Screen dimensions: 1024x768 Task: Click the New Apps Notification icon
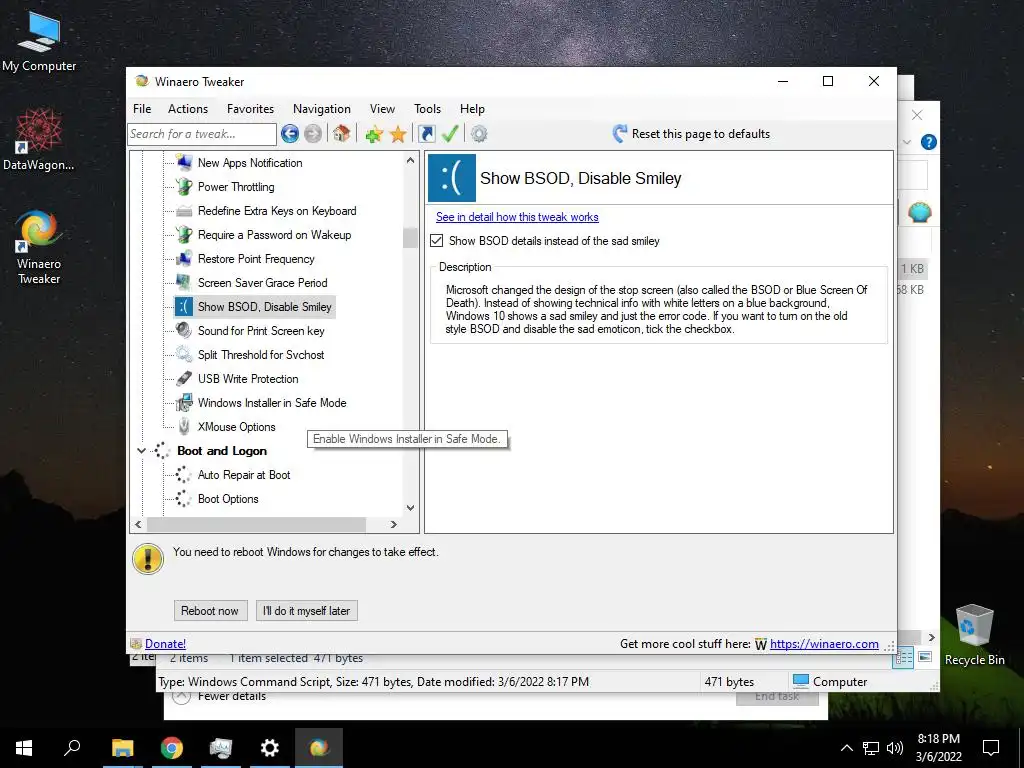184,162
